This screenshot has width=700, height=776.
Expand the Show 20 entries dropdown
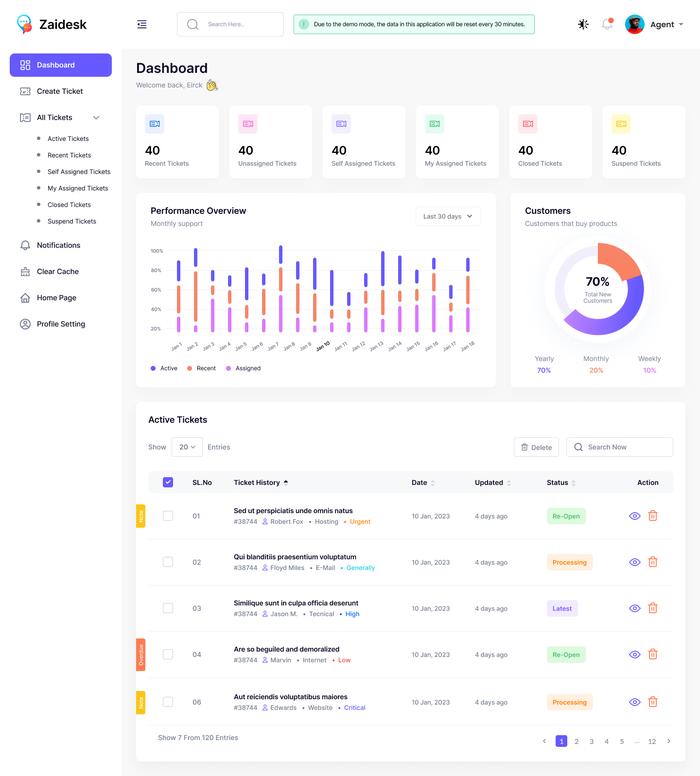(x=187, y=447)
